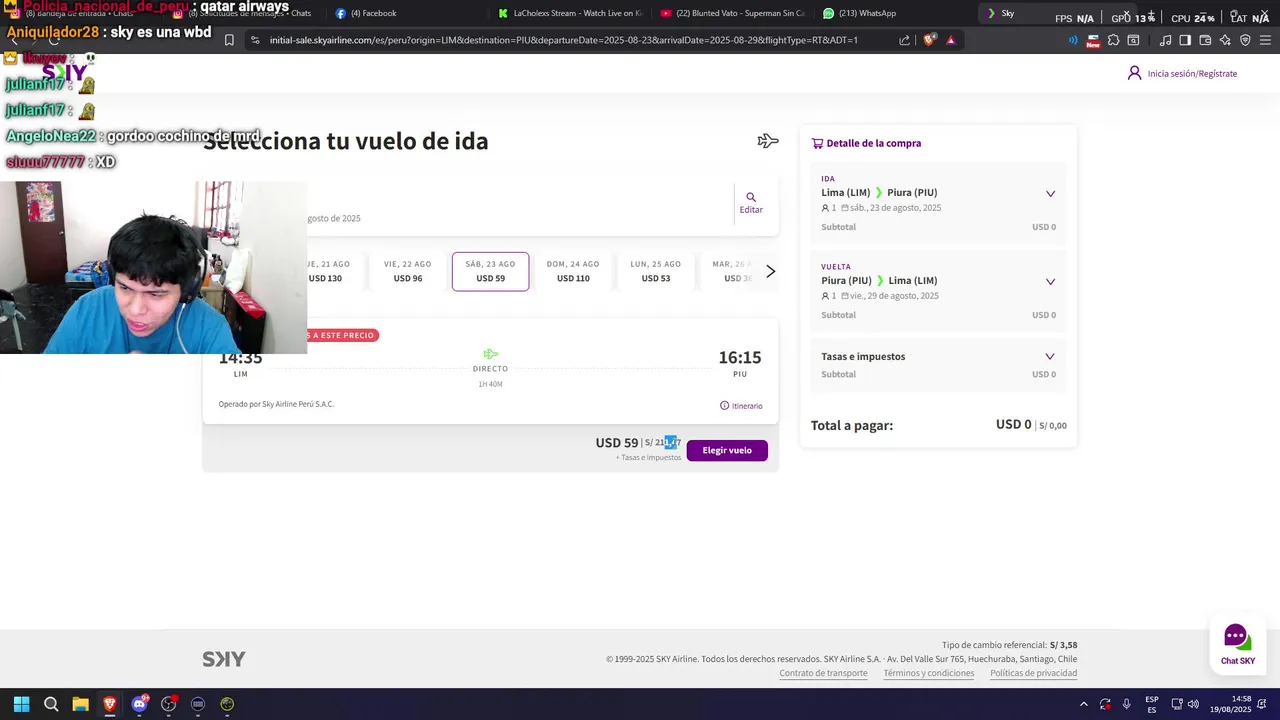Open Windows Start menu
Viewport: 1280px width, 720px height.
21,704
